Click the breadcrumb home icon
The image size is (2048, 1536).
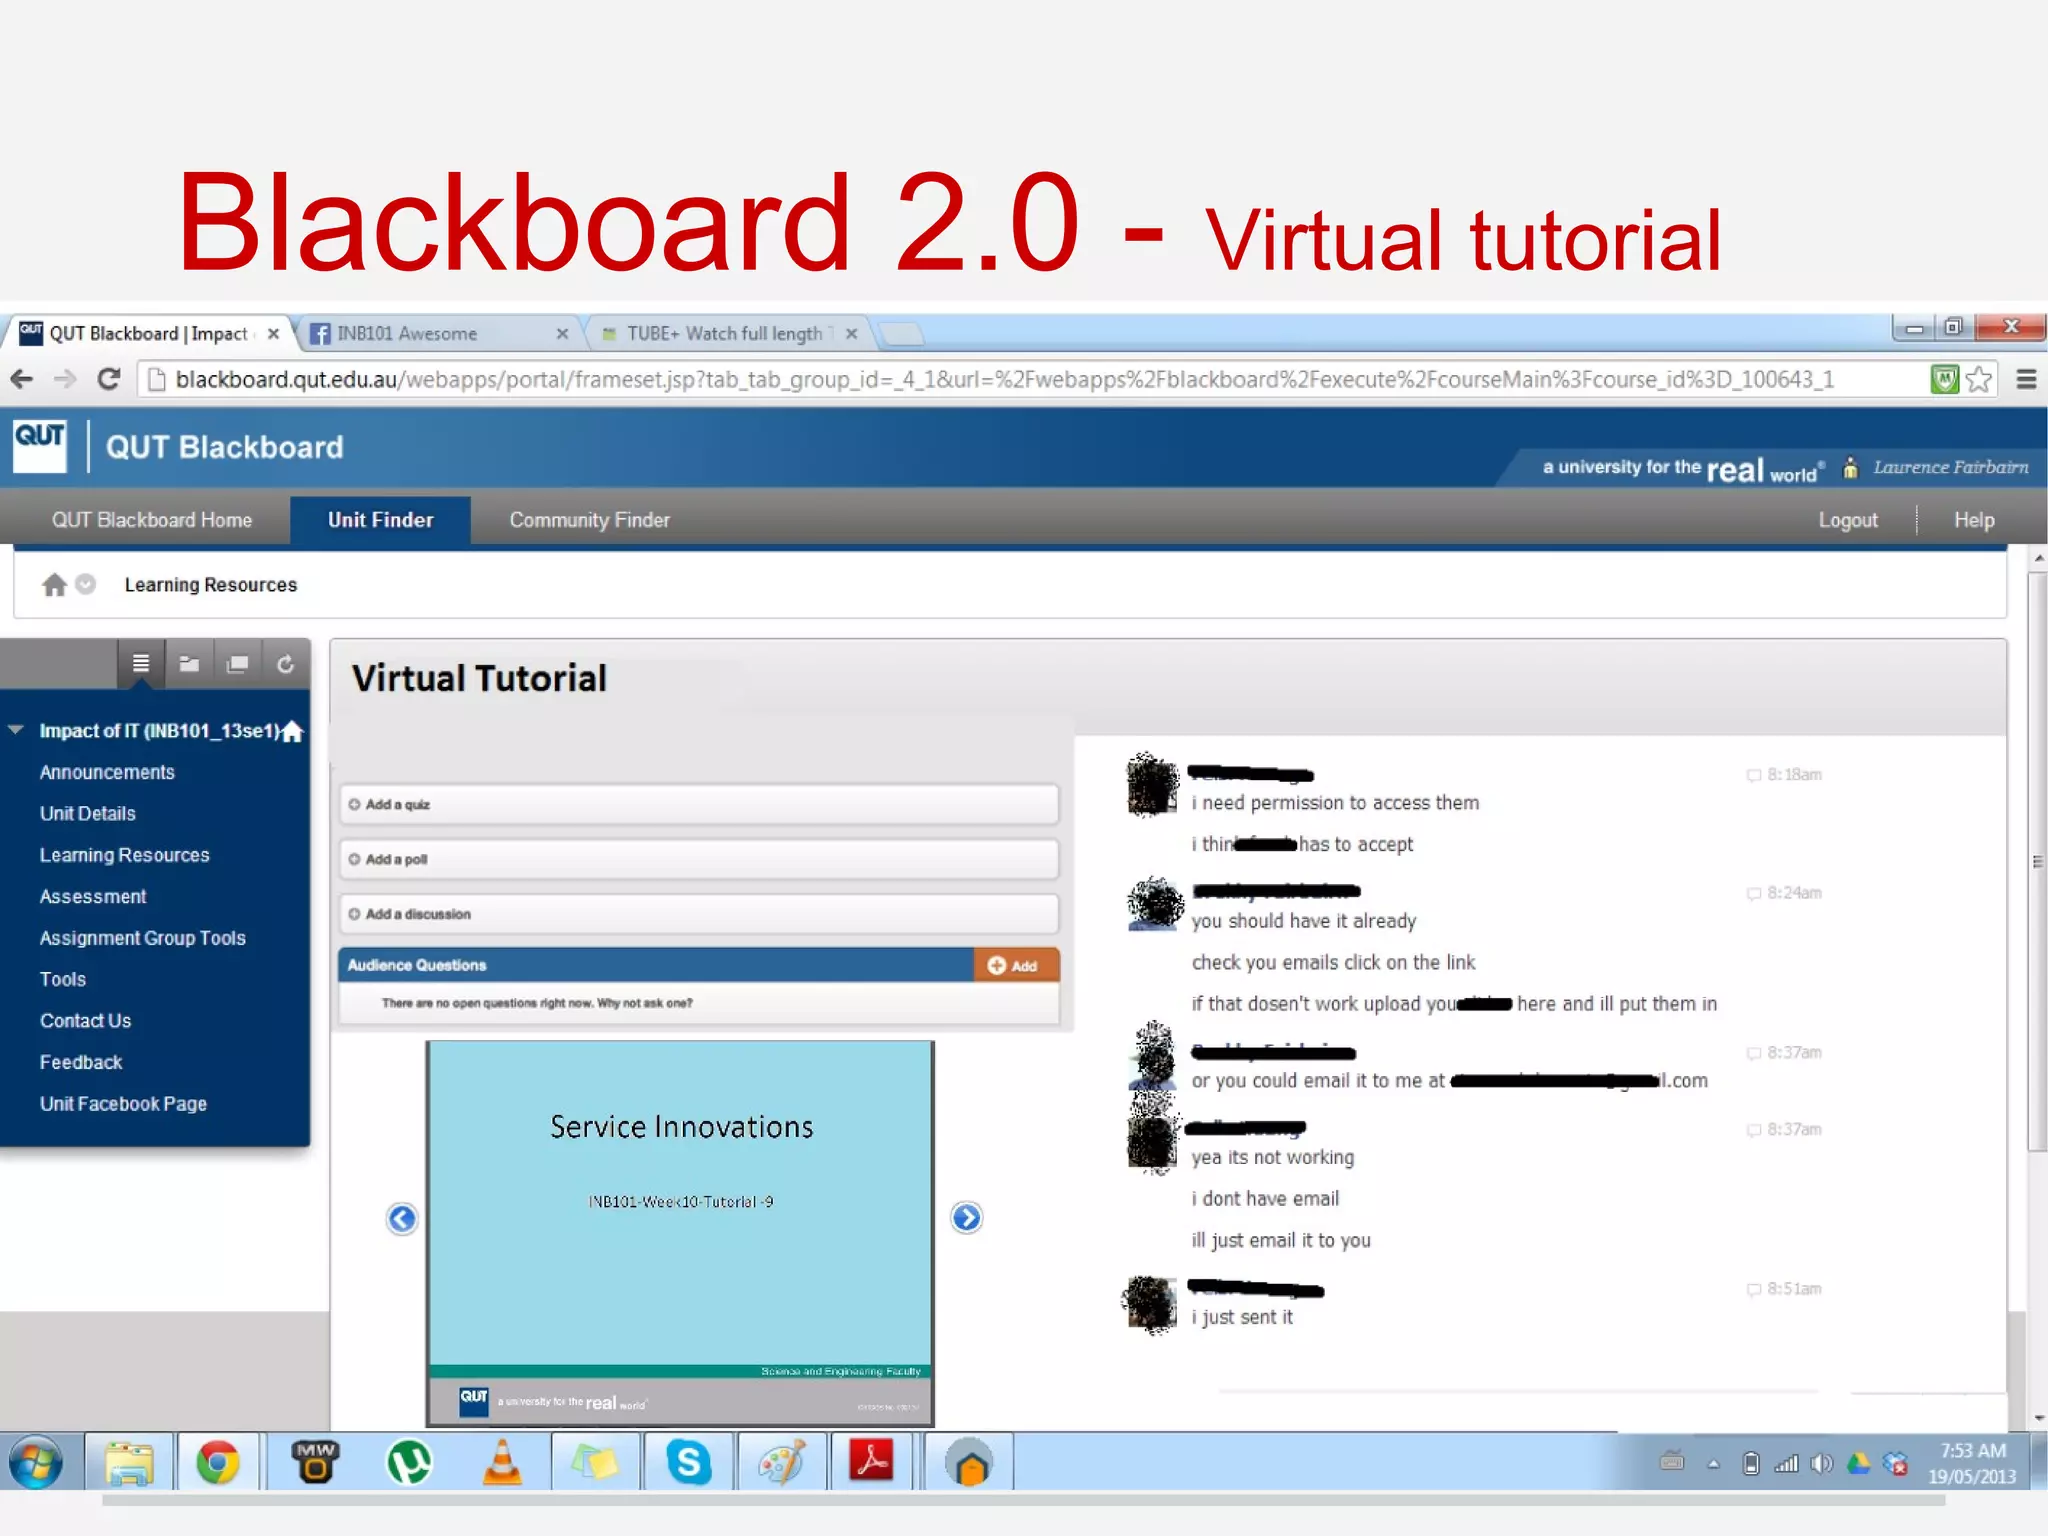coord(54,584)
